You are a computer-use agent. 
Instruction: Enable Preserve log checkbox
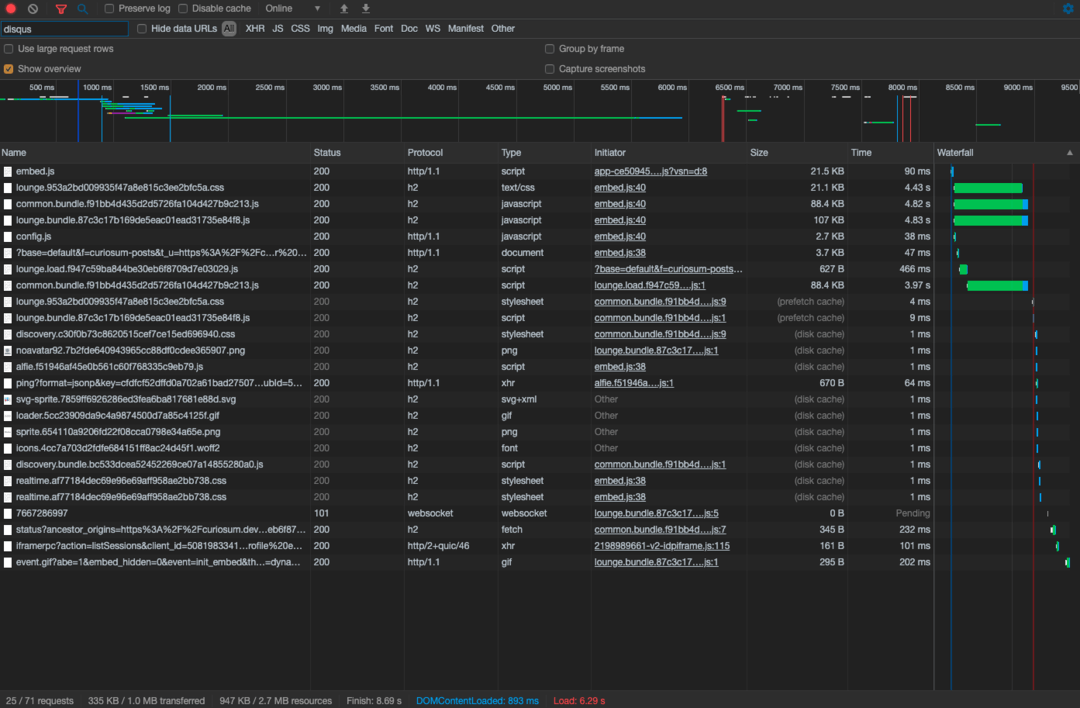[110, 9]
